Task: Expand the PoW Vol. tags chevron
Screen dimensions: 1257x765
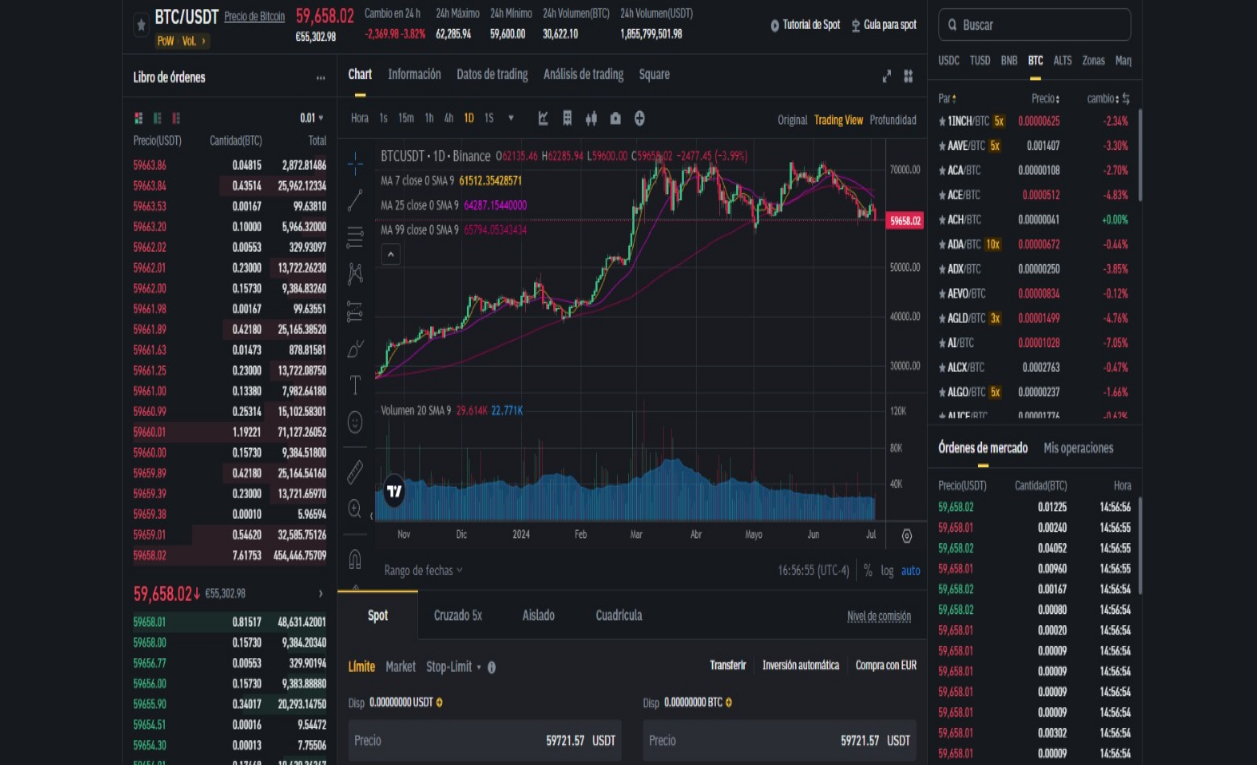Action: pyautogui.click(x=204, y=41)
